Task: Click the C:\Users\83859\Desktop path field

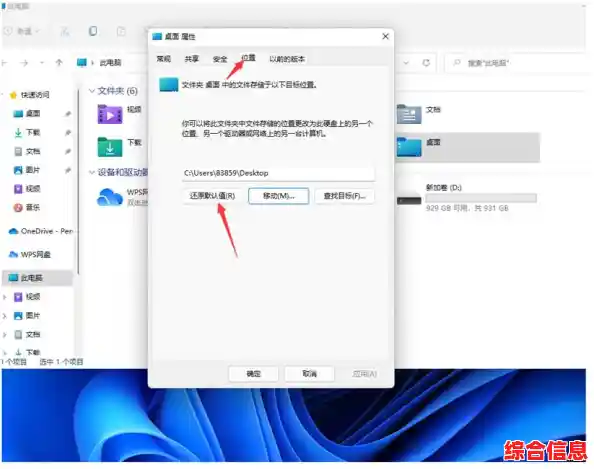Action: [278, 173]
